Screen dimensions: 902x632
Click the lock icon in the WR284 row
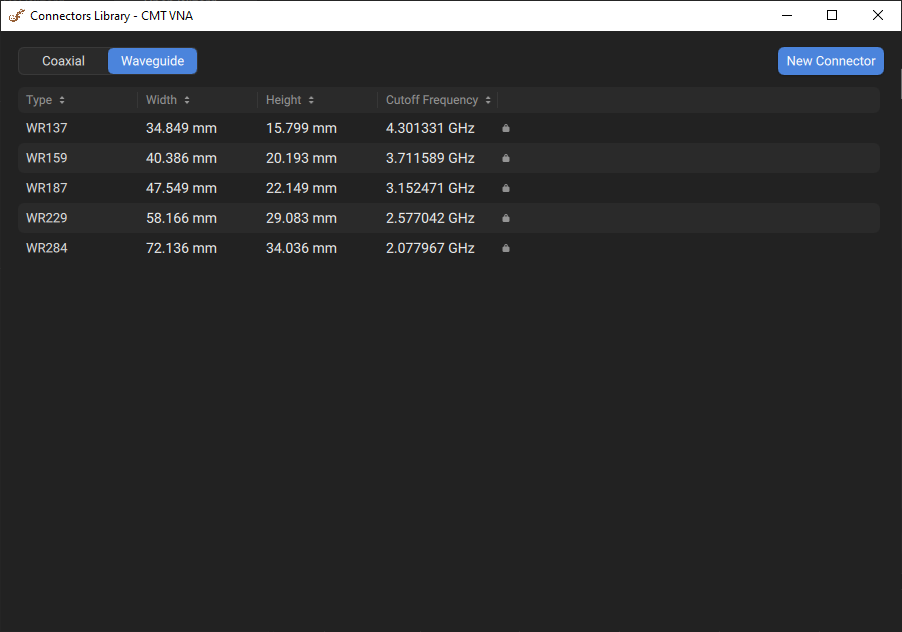point(506,248)
